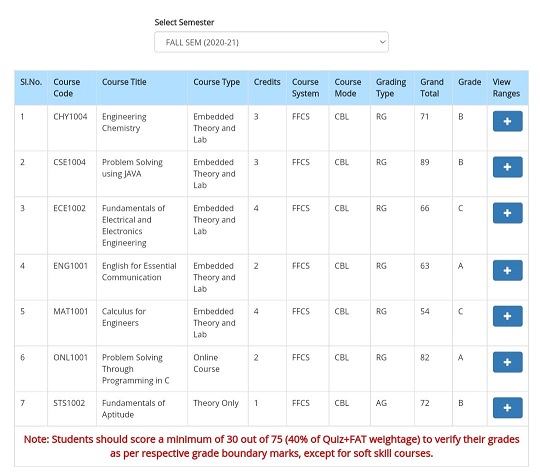
Task: Expand view ranges for ECE1002 course
Action: coord(507,213)
